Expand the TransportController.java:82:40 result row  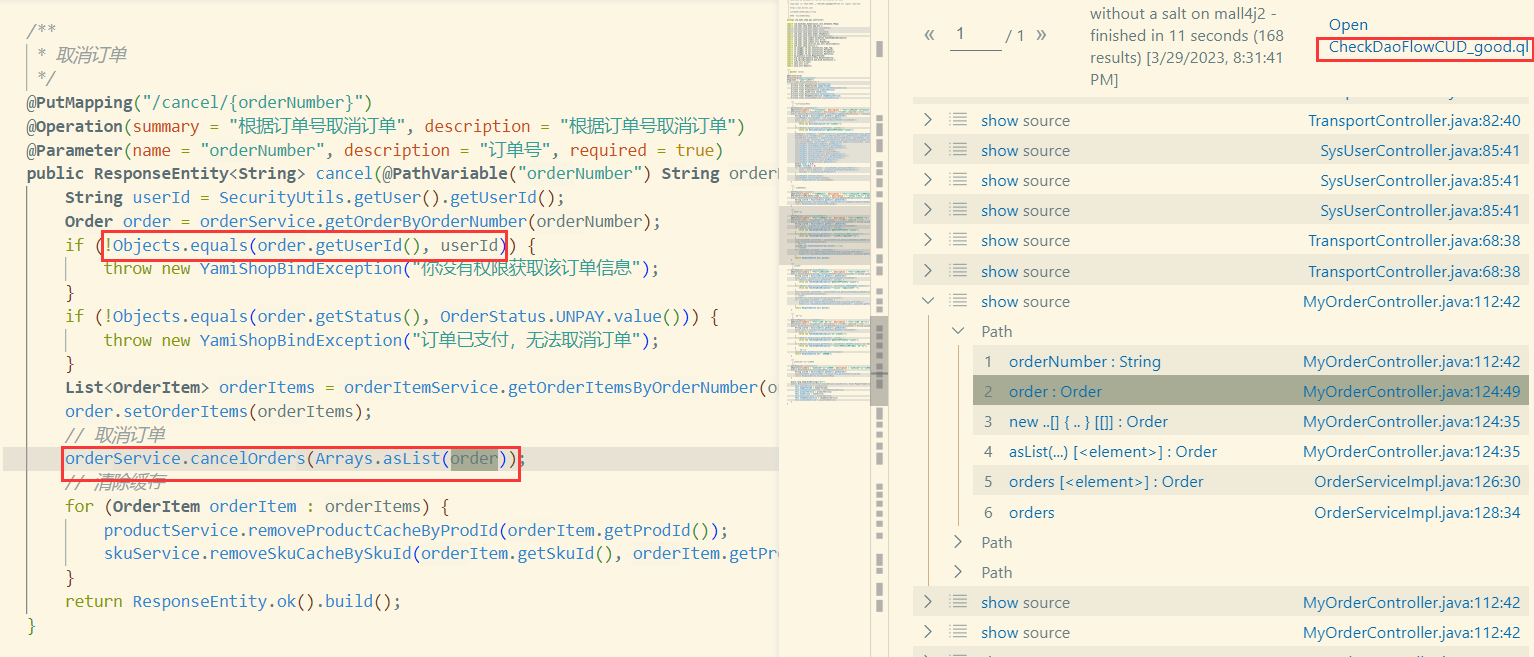[x=928, y=120]
